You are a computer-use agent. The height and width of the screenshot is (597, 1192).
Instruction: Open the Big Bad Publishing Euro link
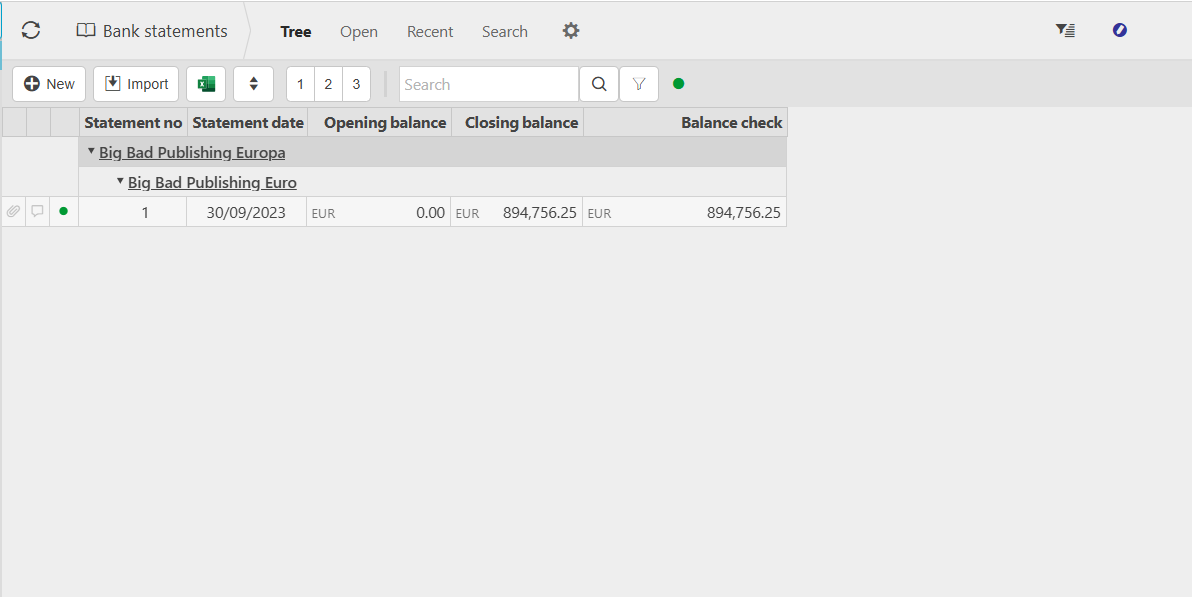click(x=212, y=183)
